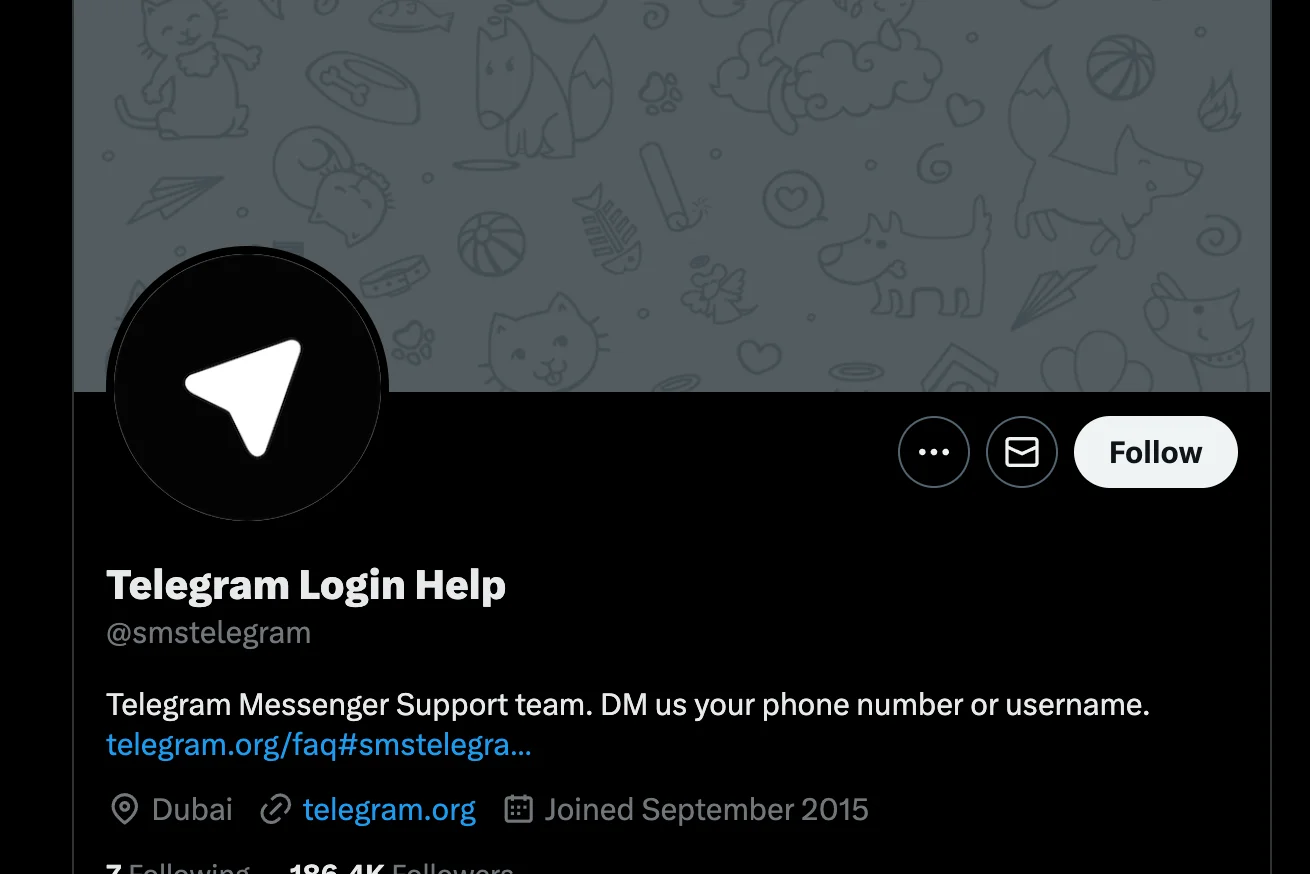Image resolution: width=1310 pixels, height=874 pixels.
Task: Select the Joined September 2015 text
Action: [x=706, y=809]
